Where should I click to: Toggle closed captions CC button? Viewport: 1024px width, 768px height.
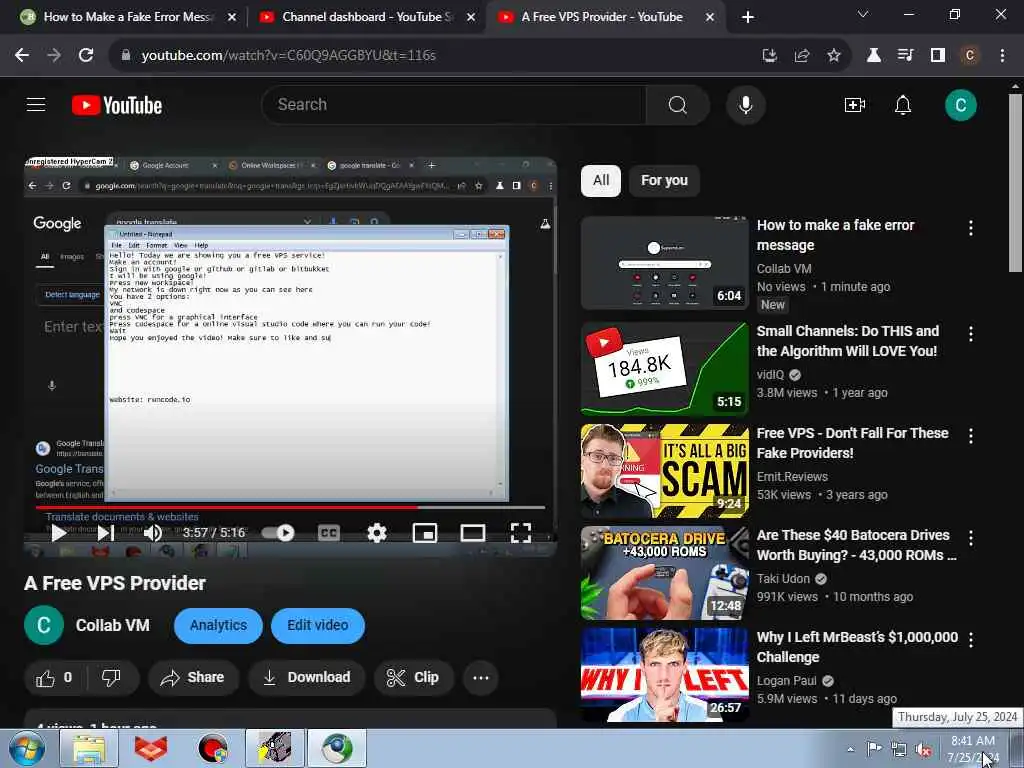click(328, 533)
